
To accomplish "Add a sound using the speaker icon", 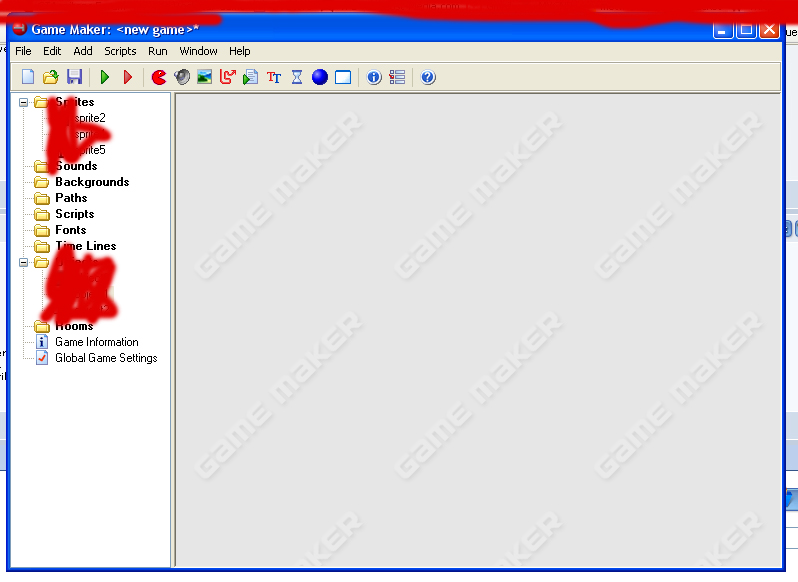I will pyautogui.click(x=182, y=77).
